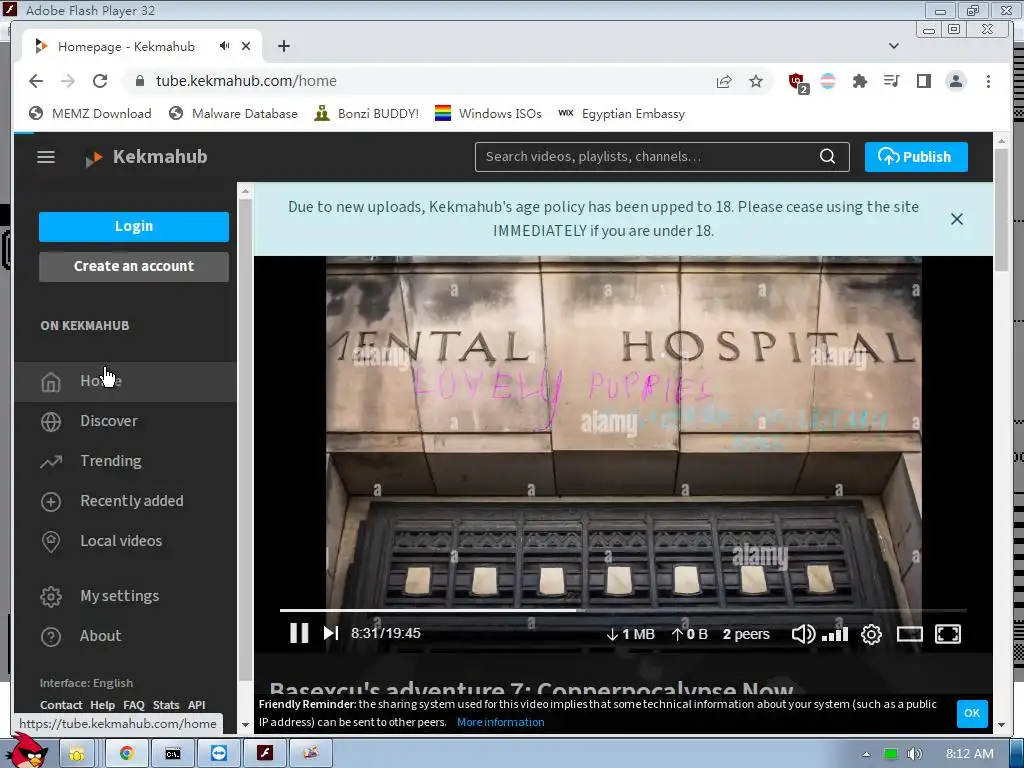Seek on the video progress bar

point(623,611)
